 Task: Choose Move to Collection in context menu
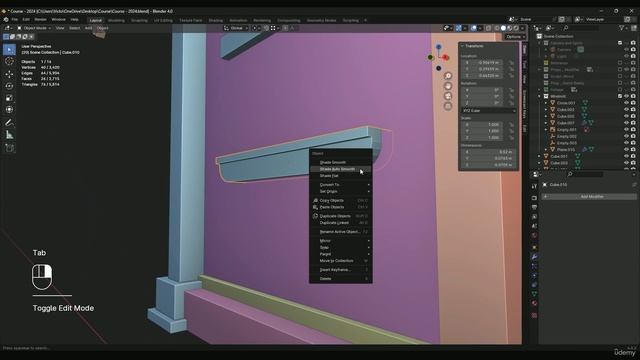341,261
